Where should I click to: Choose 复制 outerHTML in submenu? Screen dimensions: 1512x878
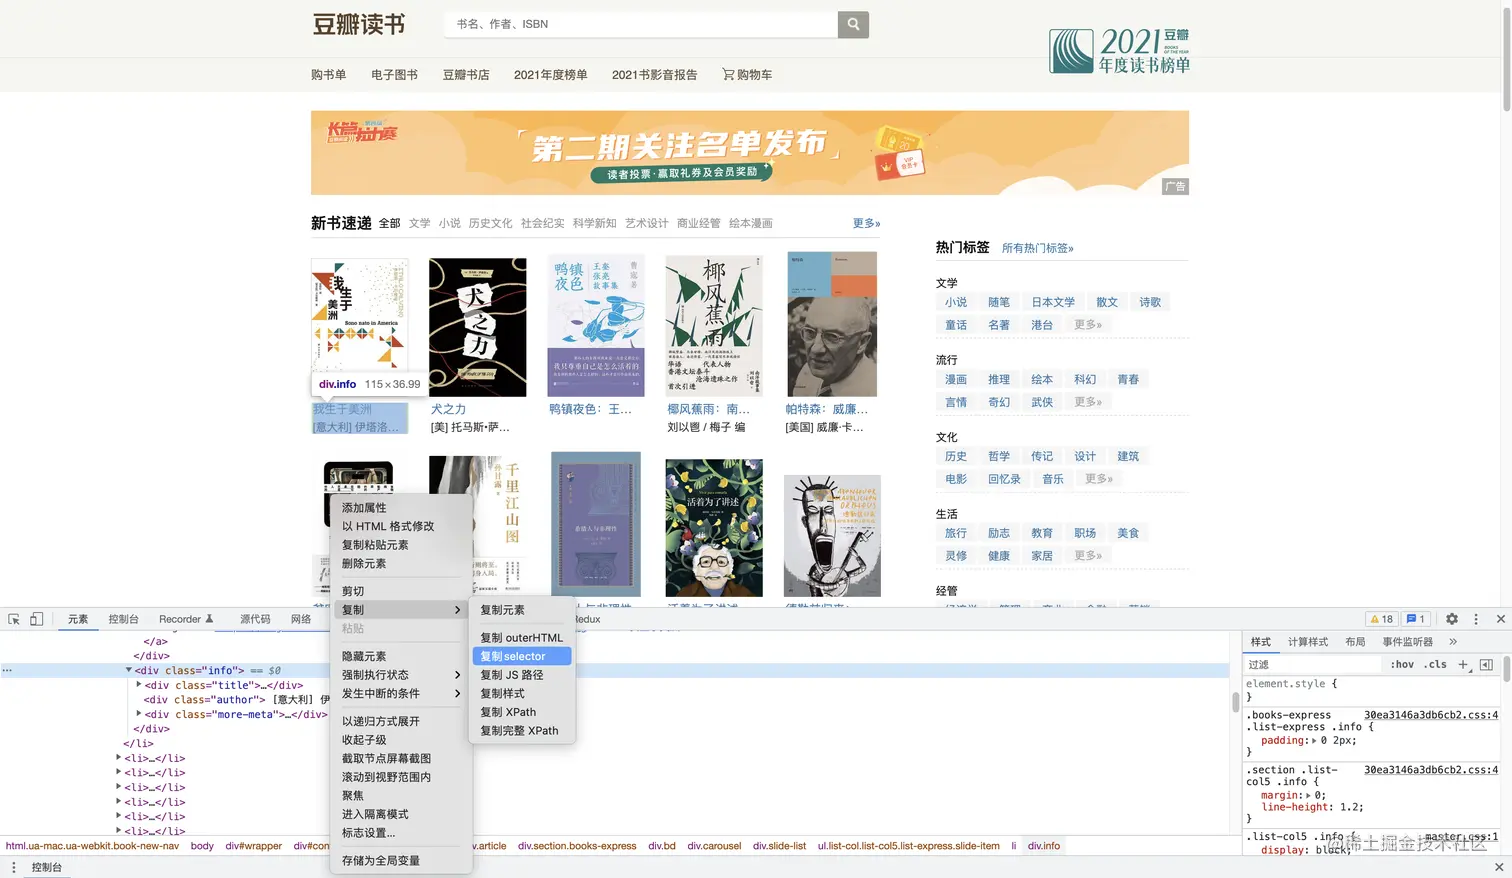pyautogui.click(x=522, y=638)
